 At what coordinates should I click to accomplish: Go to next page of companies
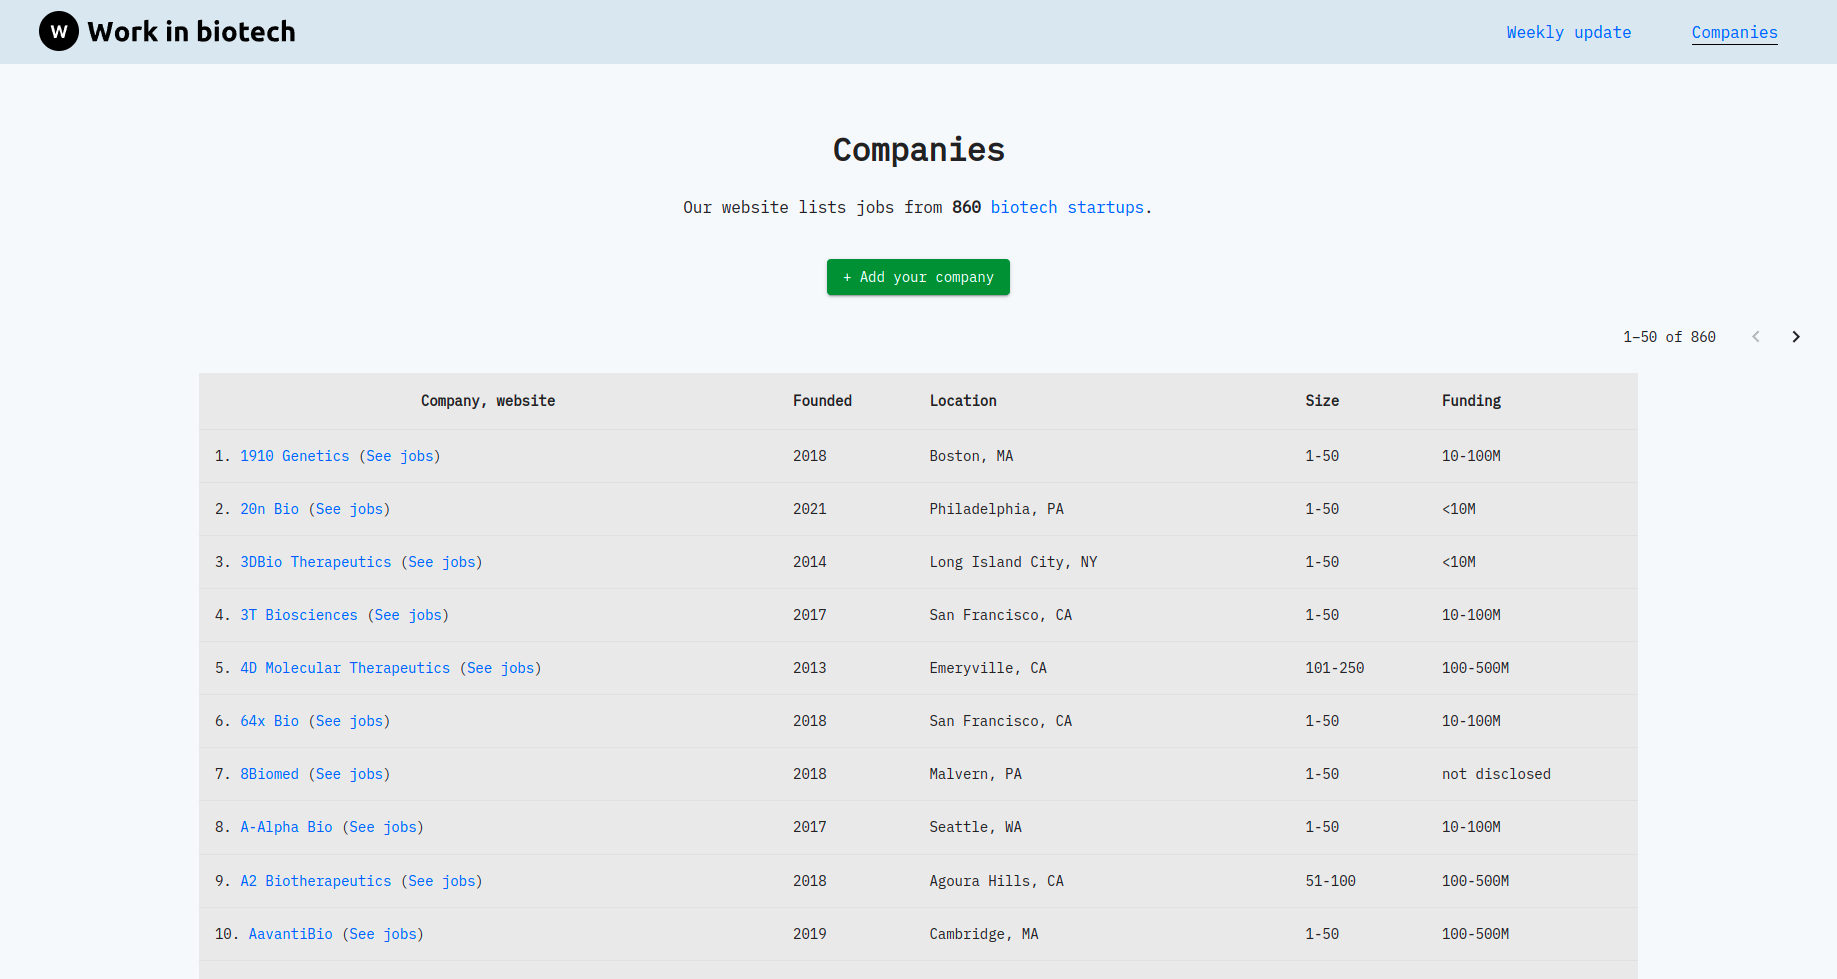1796,337
